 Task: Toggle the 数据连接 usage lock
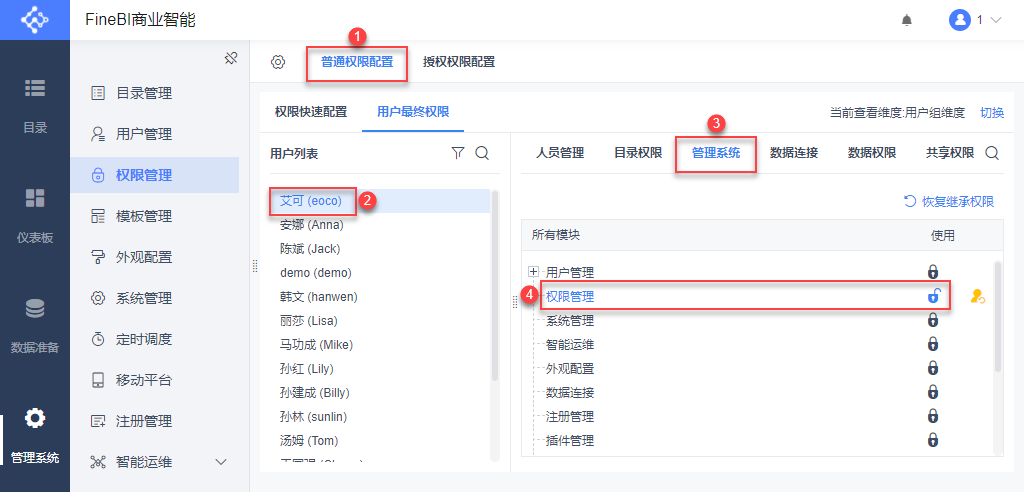(933, 392)
